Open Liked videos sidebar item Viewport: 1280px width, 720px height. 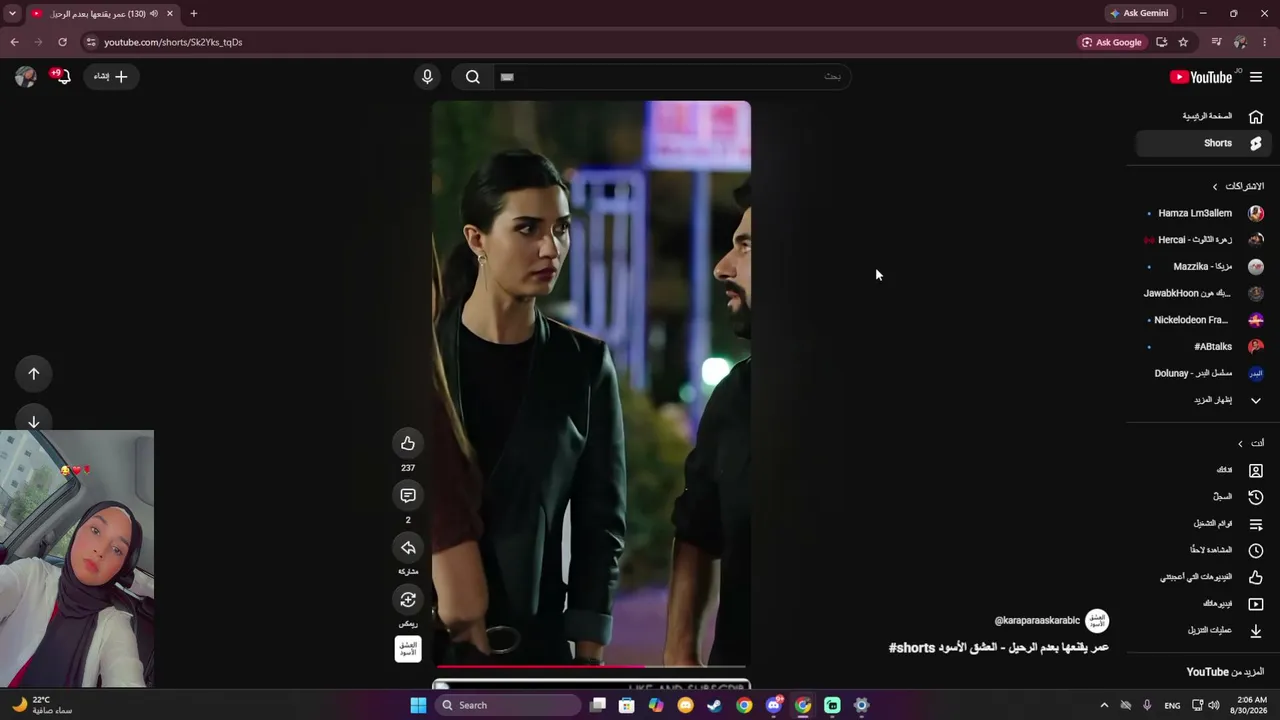[1203, 577]
